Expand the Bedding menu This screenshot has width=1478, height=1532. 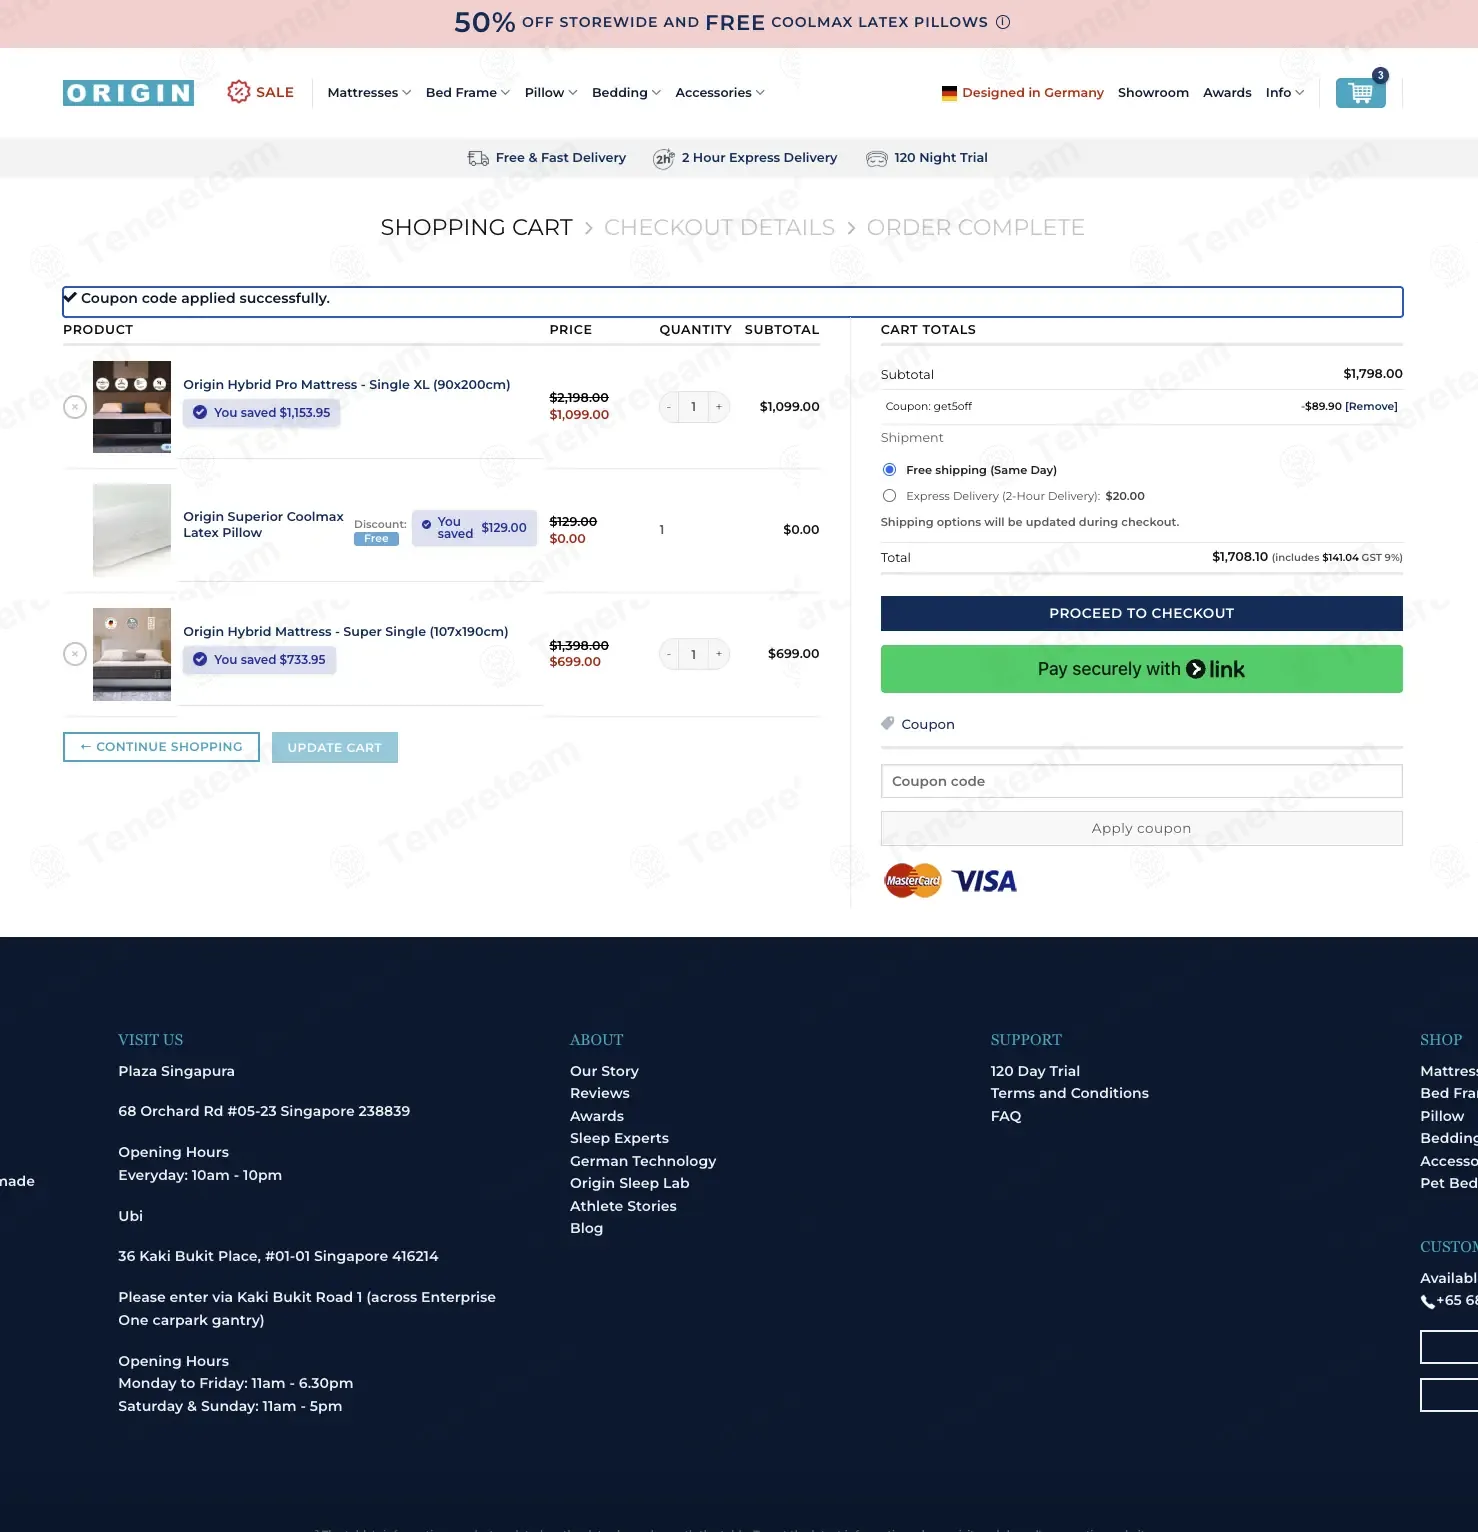point(626,93)
